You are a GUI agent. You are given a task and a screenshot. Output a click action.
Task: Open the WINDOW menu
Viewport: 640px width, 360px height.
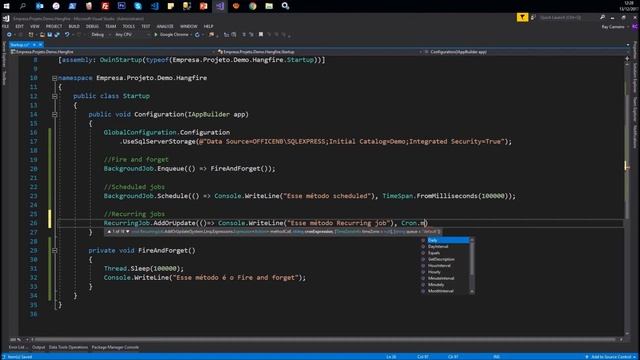click(x=189, y=26)
